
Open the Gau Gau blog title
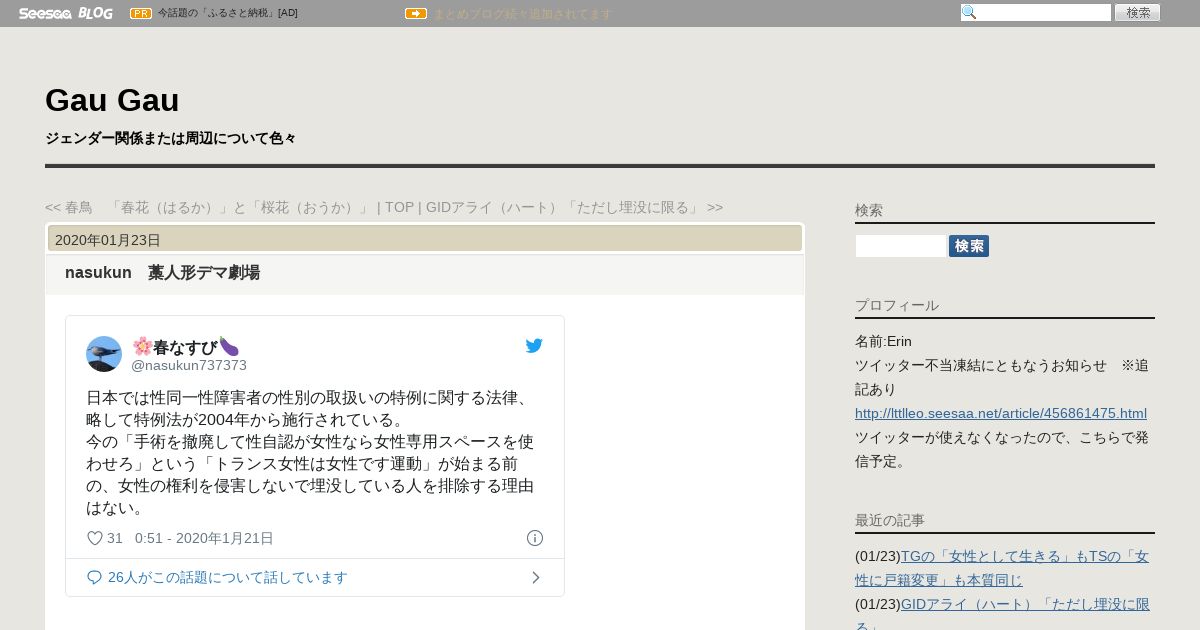pyautogui.click(x=112, y=100)
